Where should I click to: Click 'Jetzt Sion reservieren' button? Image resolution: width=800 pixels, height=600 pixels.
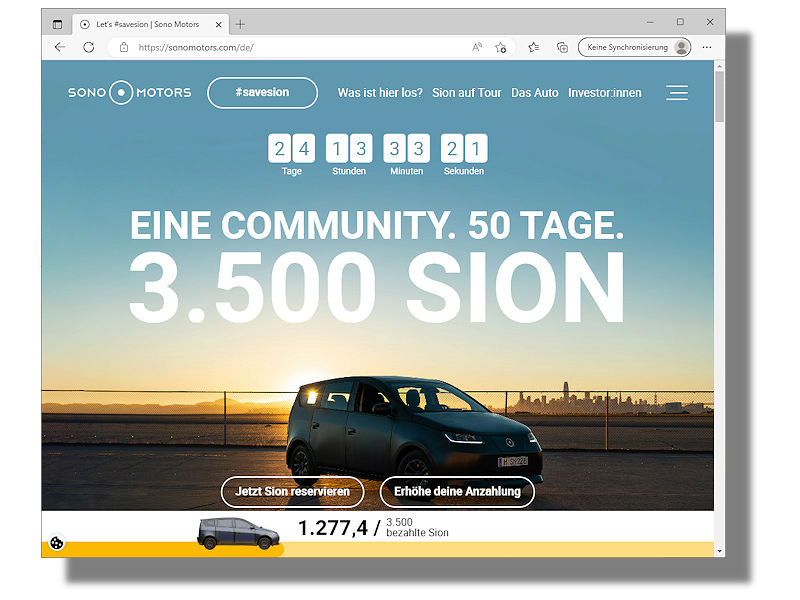pos(292,491)
